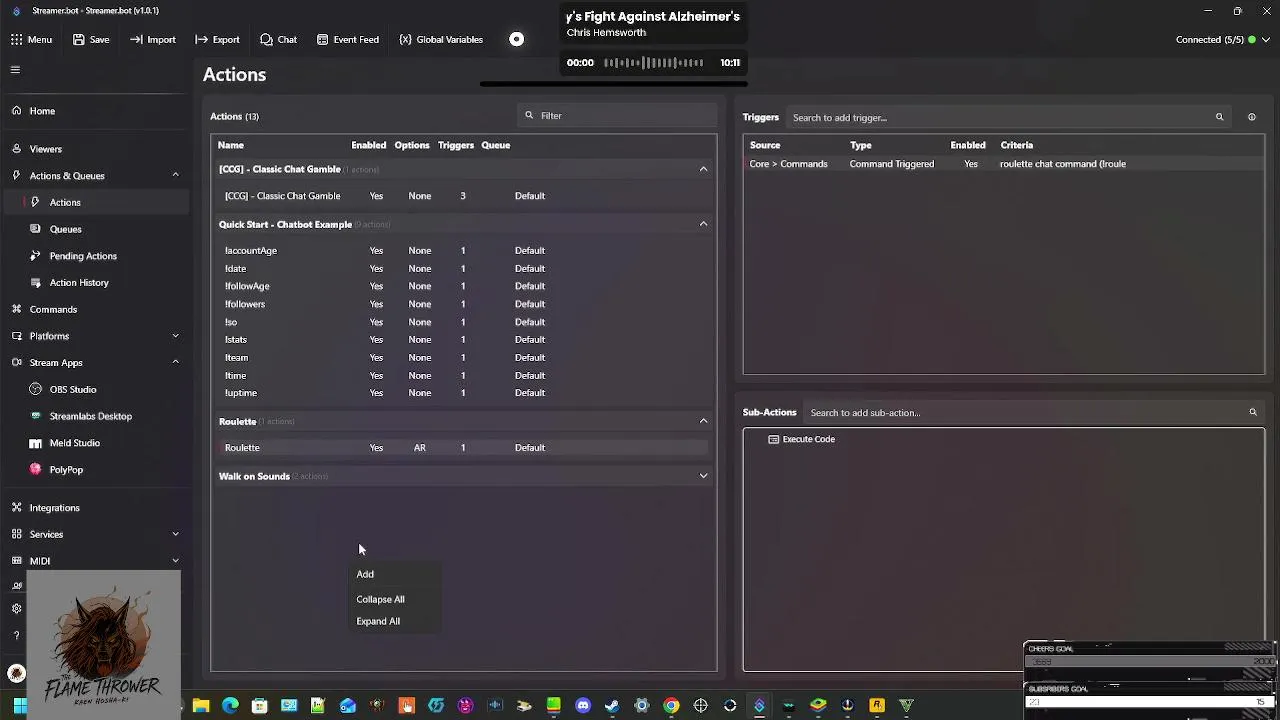Expand the Walk on Sounds group
Viewport: 1280px width, 720px height.
tap(703, 476)
